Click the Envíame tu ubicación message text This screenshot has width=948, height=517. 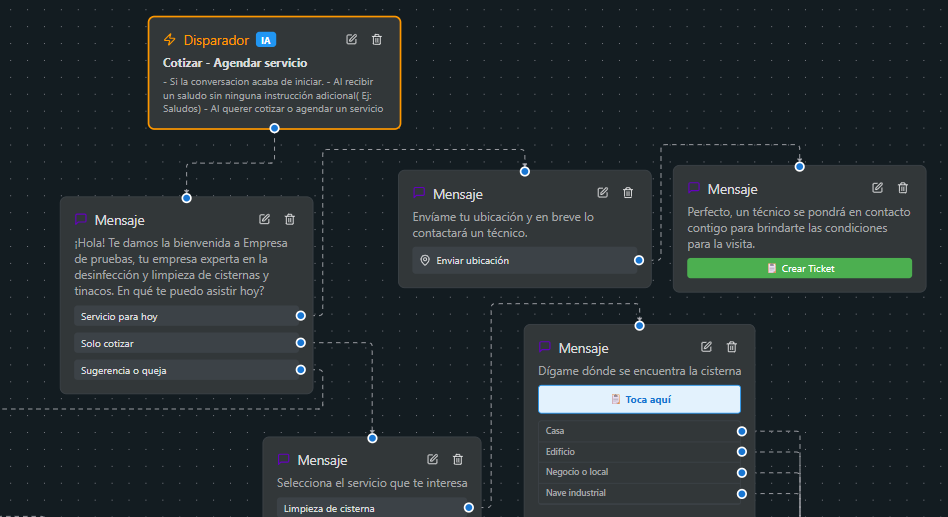[503, 224]
